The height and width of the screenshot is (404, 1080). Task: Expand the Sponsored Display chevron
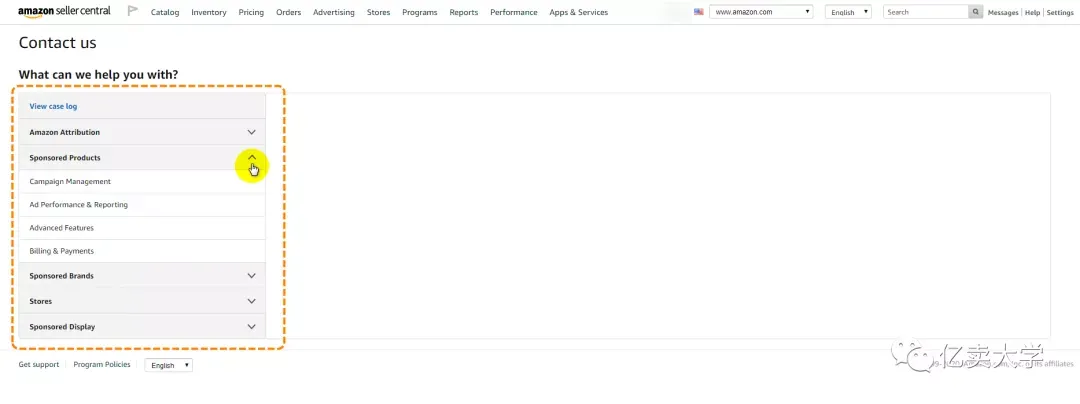tap(251, 327)
